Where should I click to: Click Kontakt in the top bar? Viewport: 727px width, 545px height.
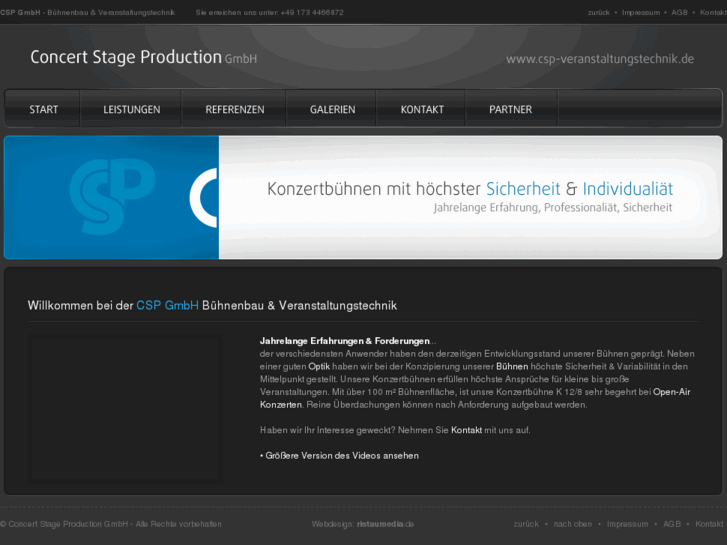[713, 13]
